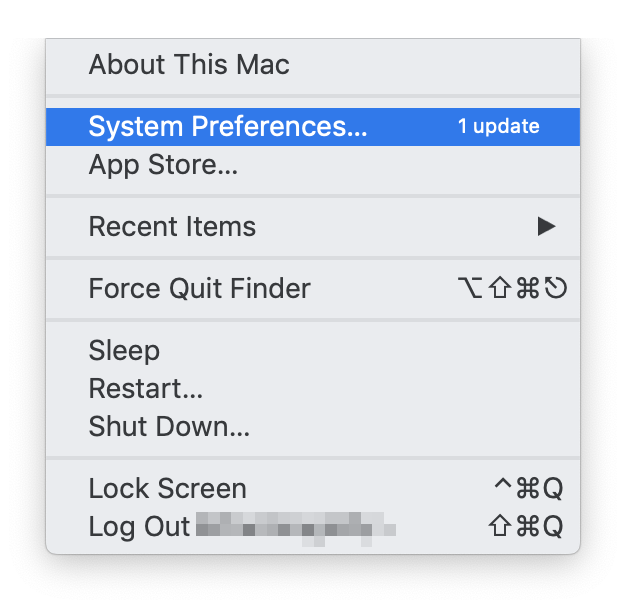
Task: Open About This Mac
Action: click(x=189, y=66)
